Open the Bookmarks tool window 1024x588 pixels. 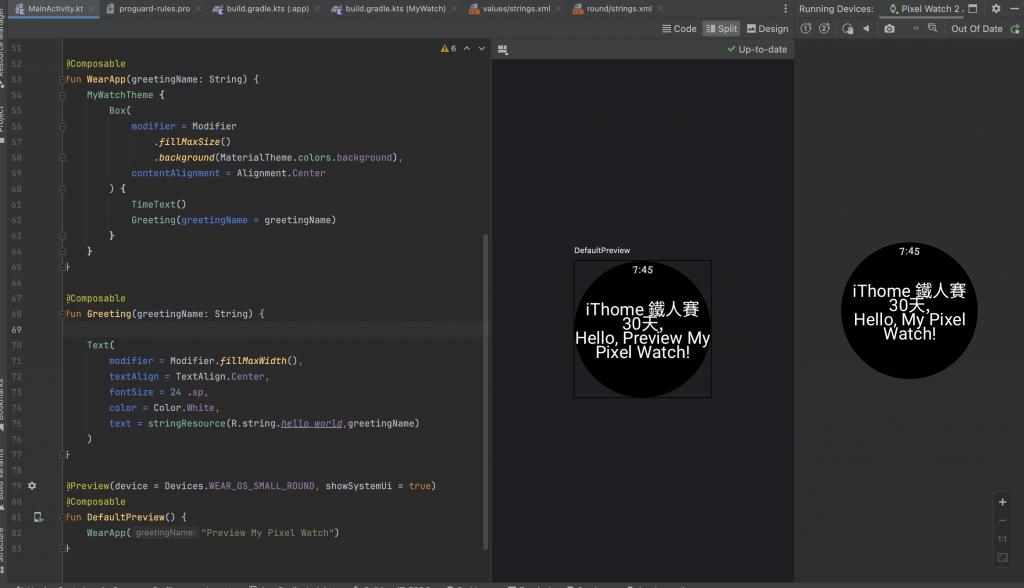click(x=2, y=405)
